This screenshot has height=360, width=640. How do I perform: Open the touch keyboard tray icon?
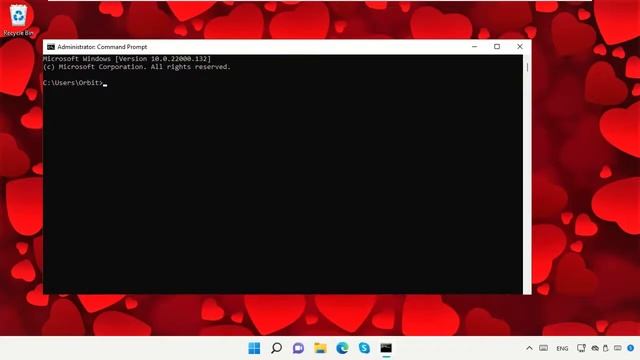[543, 348]
